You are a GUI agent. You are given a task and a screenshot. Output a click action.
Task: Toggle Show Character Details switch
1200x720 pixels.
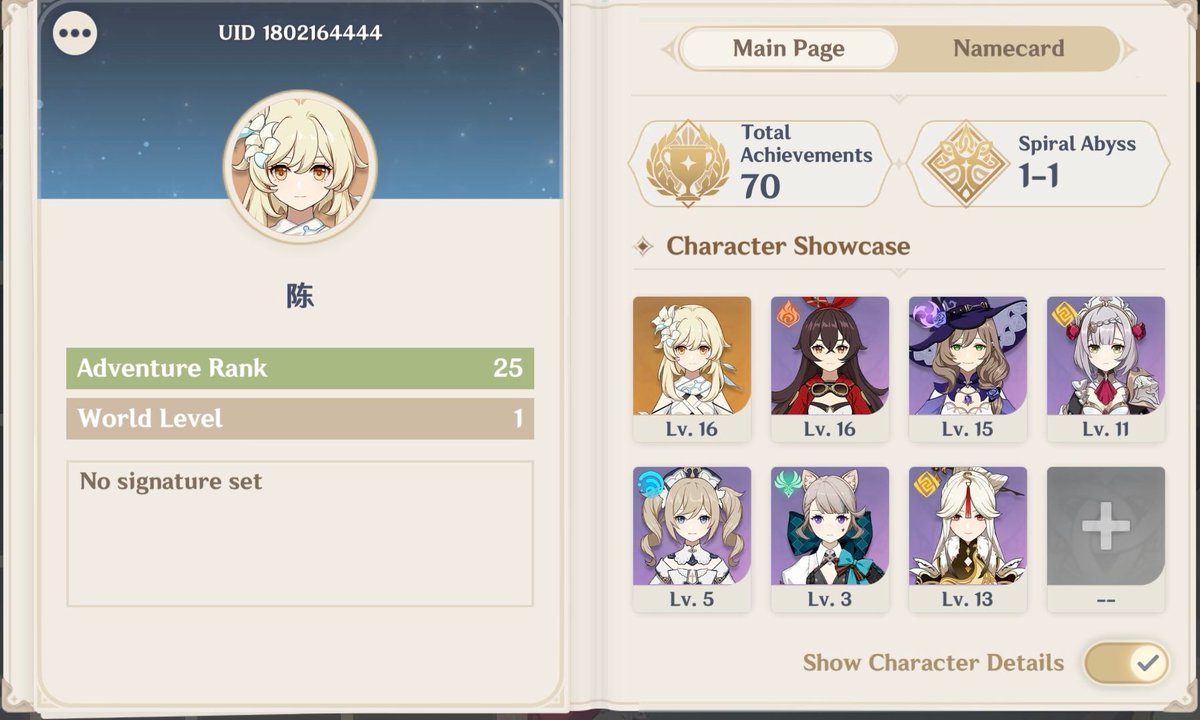point(1127,663)
